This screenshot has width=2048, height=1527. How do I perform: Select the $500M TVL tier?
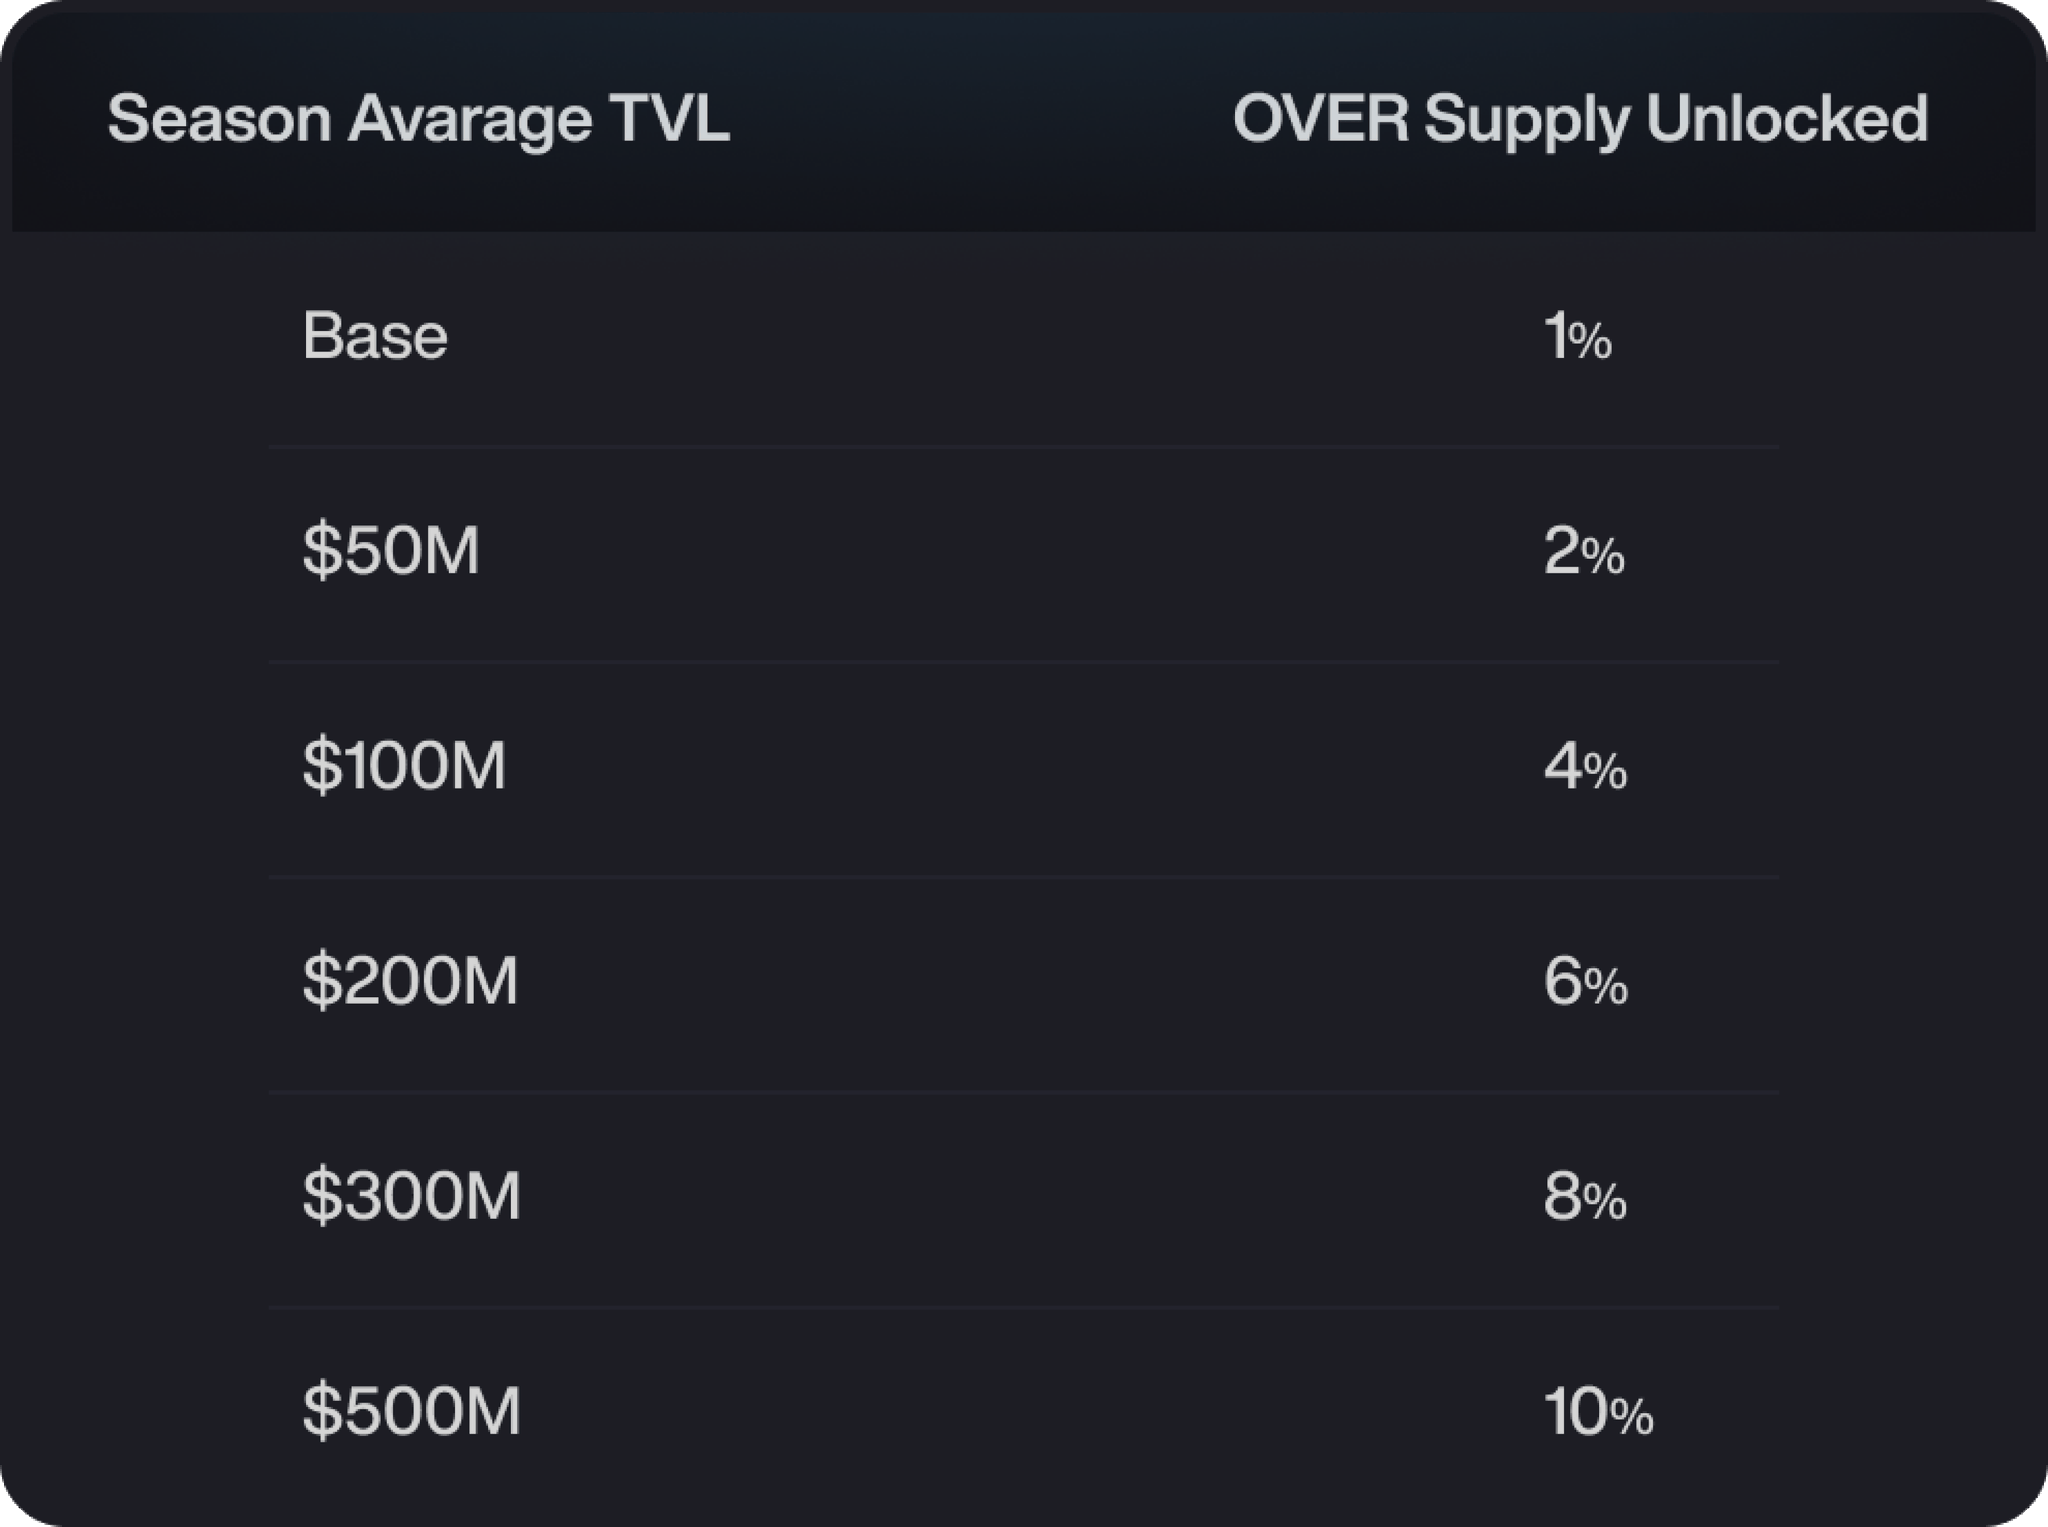[411, 1411]
